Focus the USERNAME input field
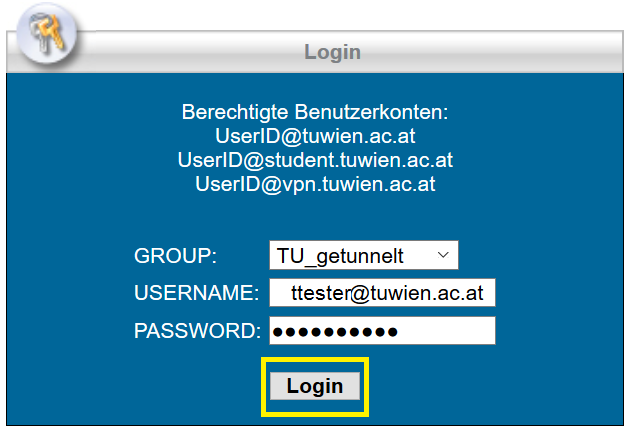The width and height of the screenshot is (635, 440). point(382,293)
